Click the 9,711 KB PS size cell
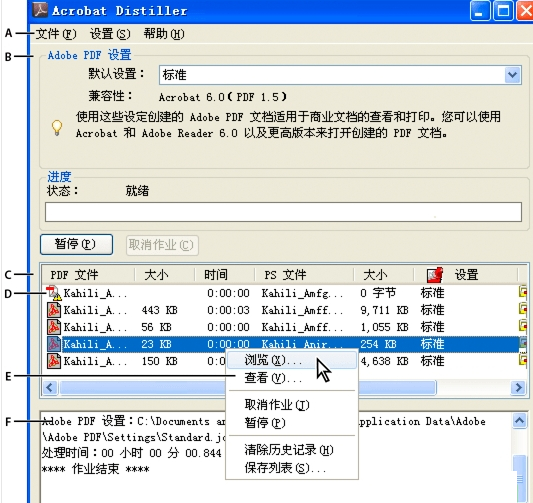The width and height of the screenshot is (533, 503). 384,310
